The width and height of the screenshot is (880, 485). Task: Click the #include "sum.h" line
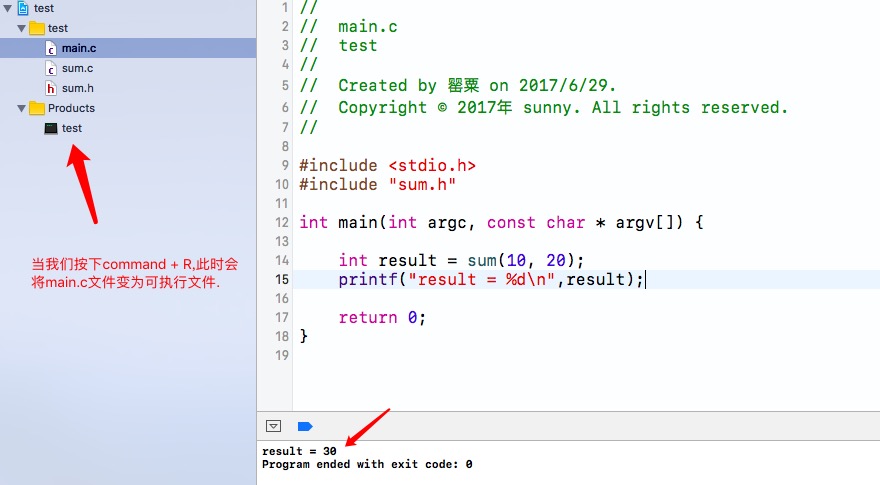tap(377, 185)
